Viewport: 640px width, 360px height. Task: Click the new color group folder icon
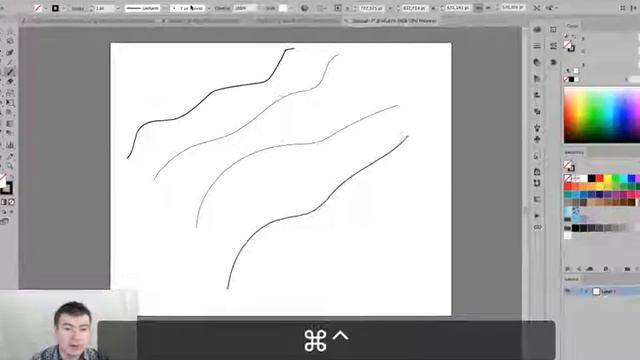coord(627,269)
